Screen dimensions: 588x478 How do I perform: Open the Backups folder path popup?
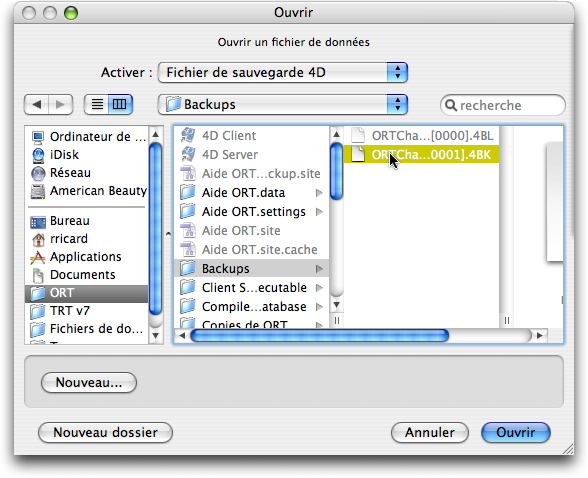click(x=283, y=104)
